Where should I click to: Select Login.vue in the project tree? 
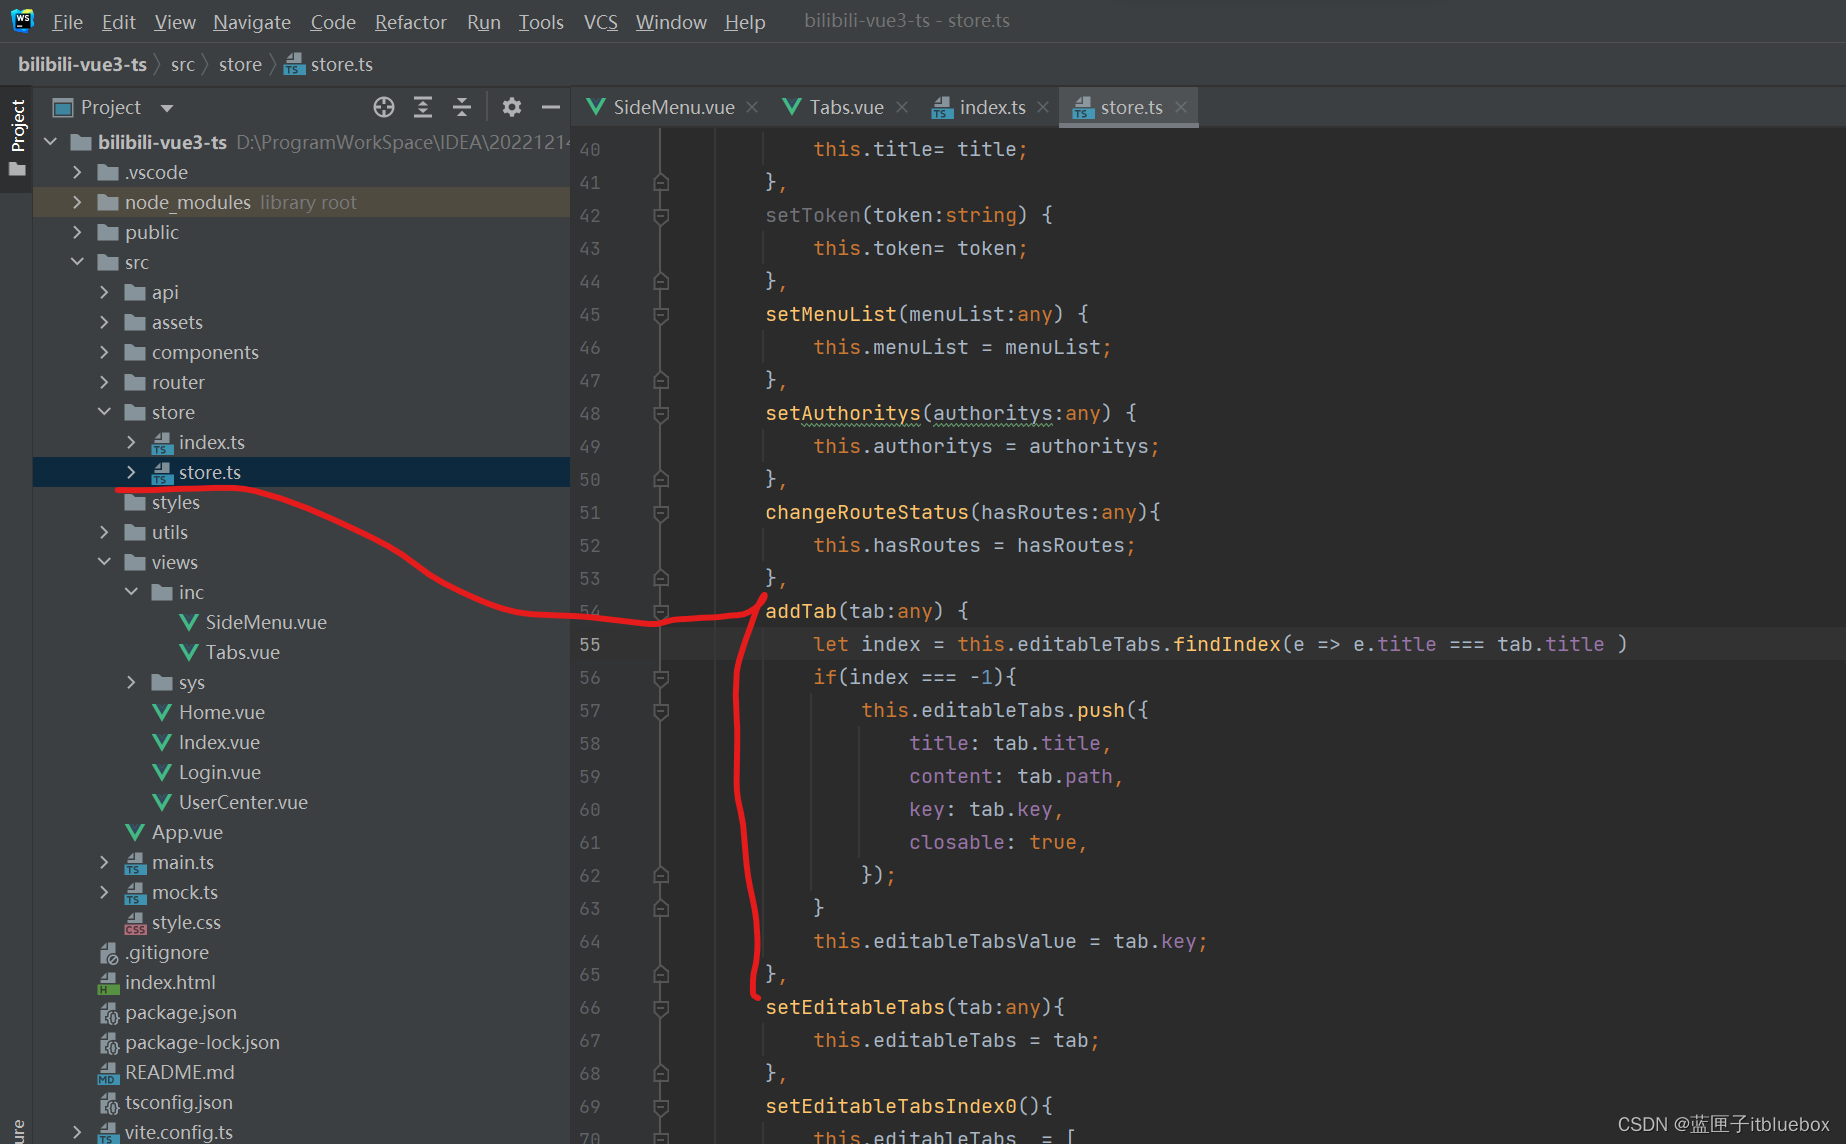pyautogui.click(x=219, y=772)
